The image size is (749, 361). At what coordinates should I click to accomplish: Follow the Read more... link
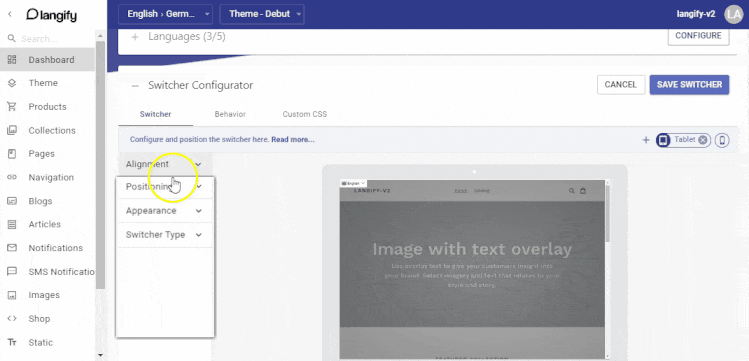pyautogui.click(x=293, y=140)
